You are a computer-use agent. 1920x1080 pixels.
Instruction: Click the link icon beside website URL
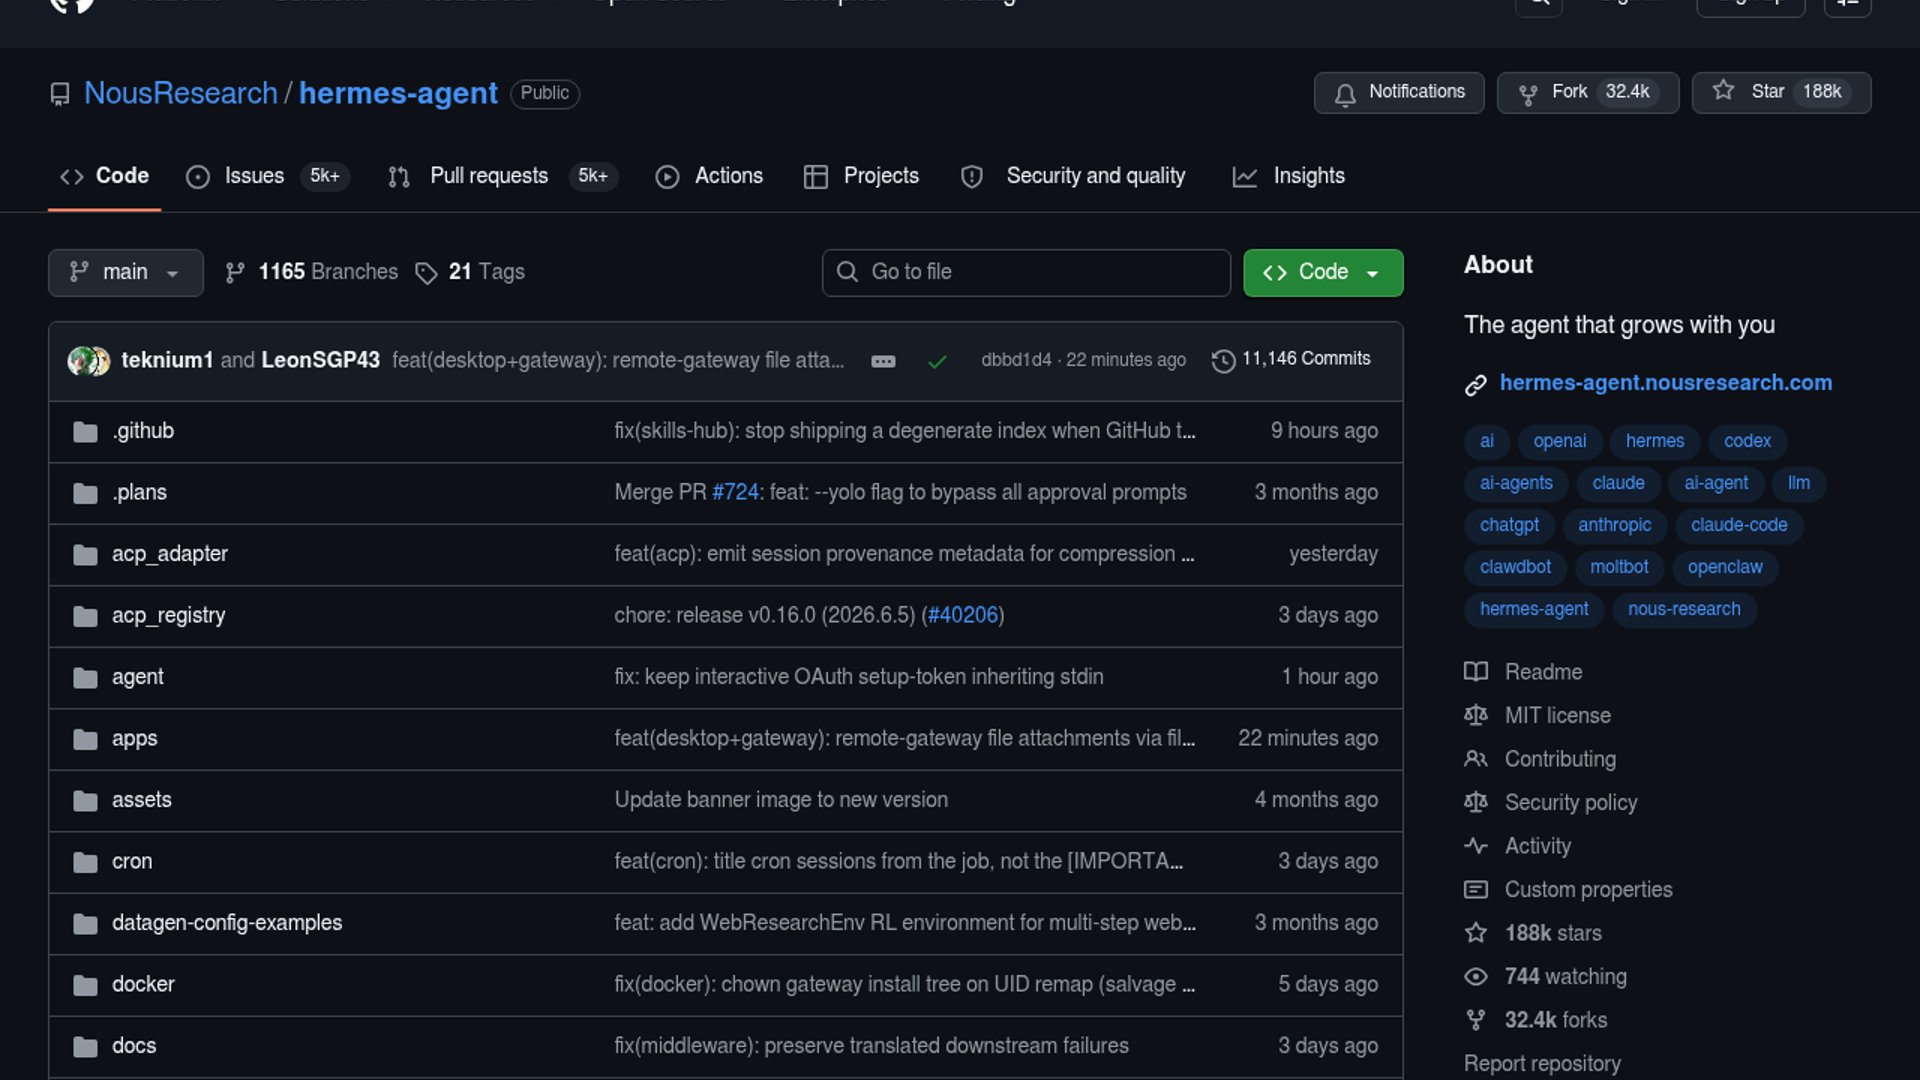tap(1475, 385)
